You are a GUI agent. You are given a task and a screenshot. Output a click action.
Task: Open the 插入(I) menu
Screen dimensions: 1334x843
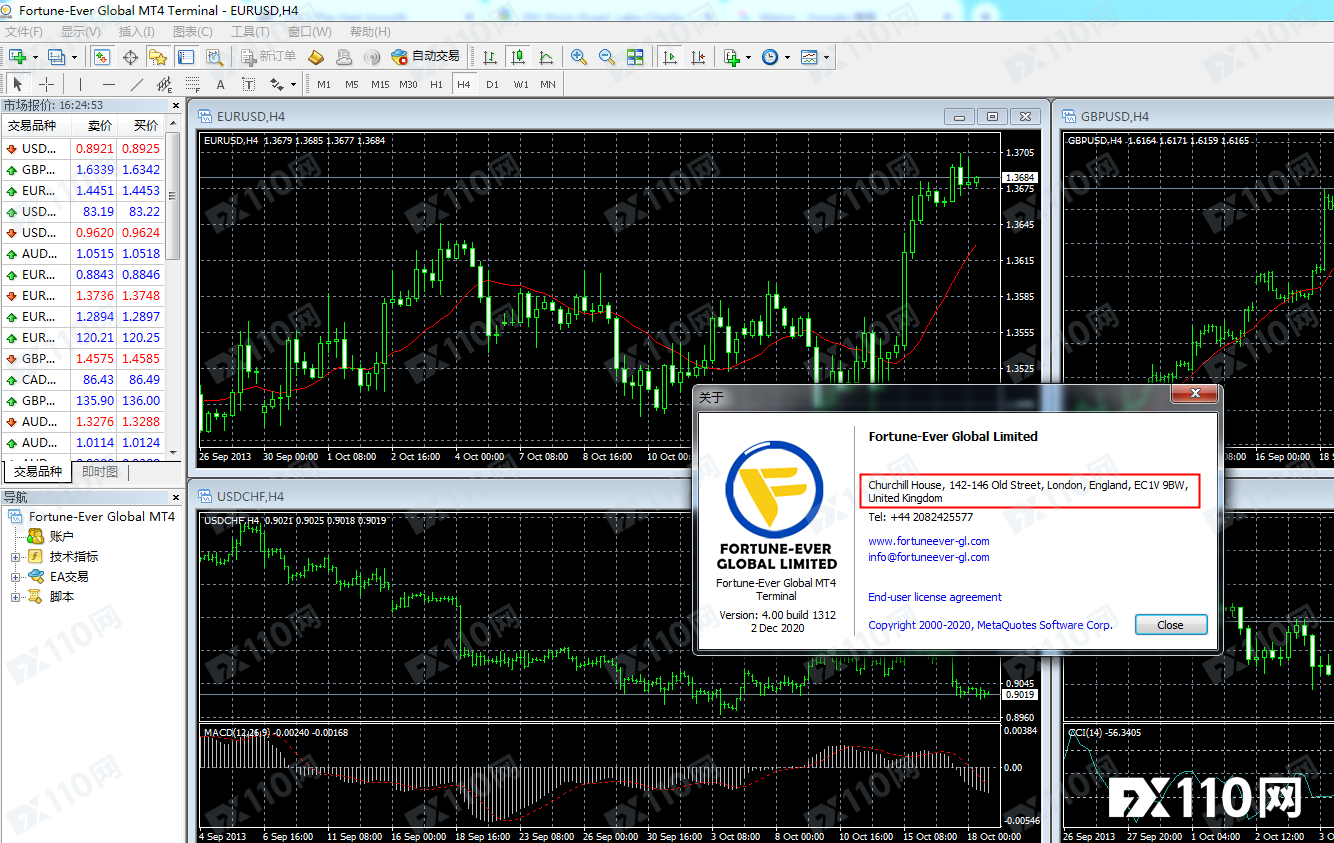point(137,31)
